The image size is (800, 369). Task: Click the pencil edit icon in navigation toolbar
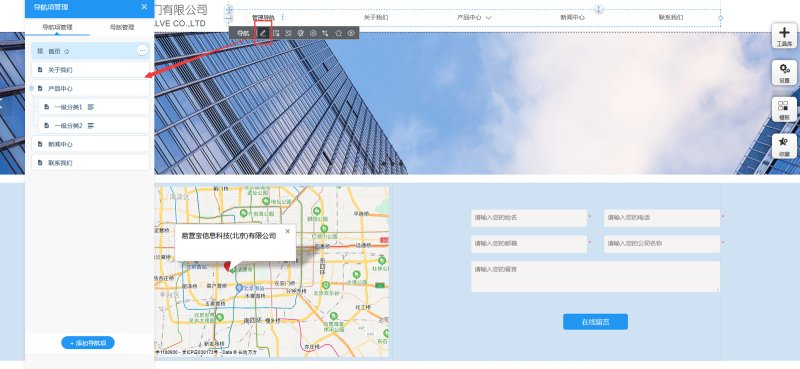tap(263, 33)
